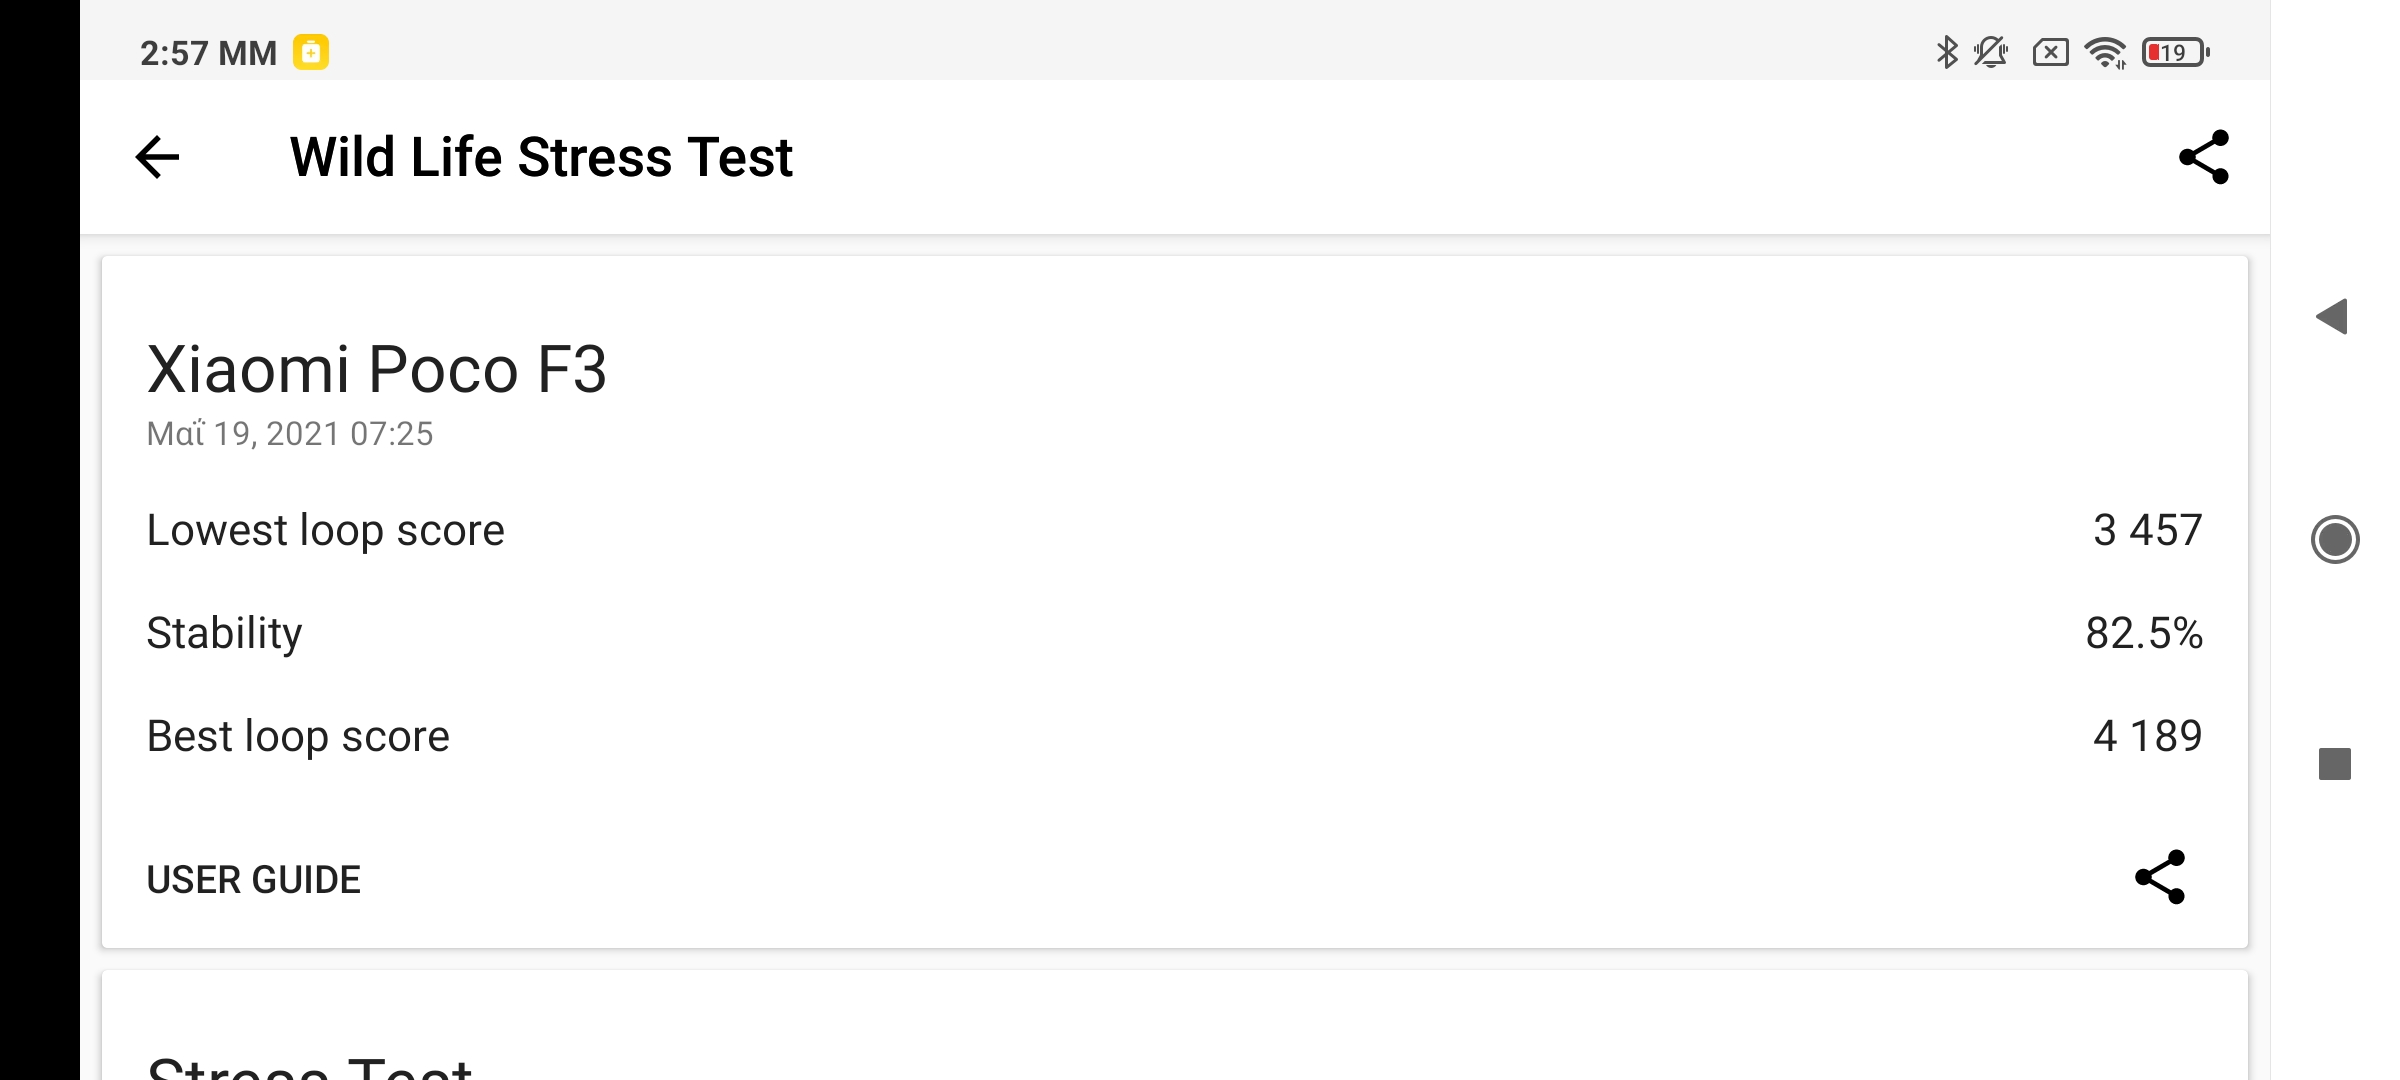This screenshot has height=1080, width=2400.
Task: Open the USER GUIDE link
Action: click(x=253, y=880)
